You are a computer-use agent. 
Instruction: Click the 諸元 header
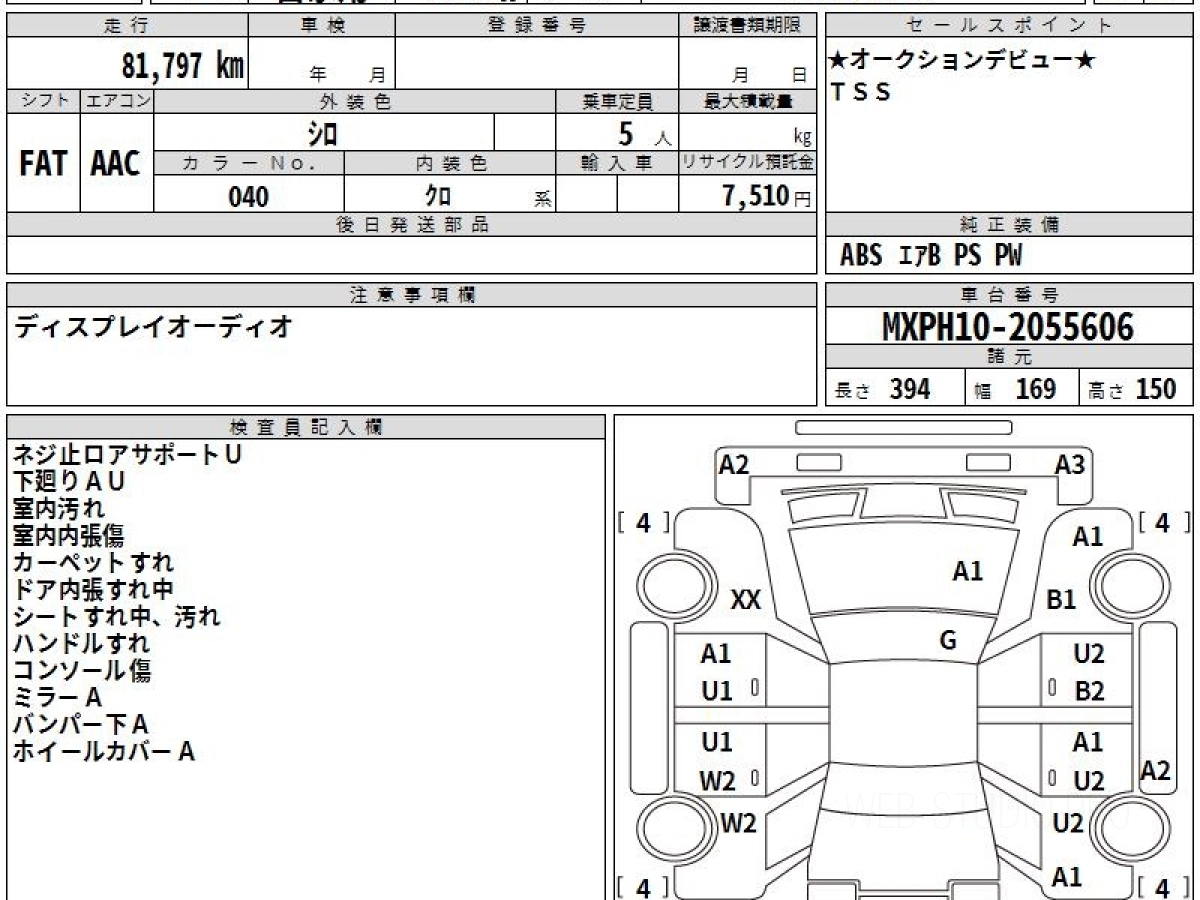tap(1010, 357)
